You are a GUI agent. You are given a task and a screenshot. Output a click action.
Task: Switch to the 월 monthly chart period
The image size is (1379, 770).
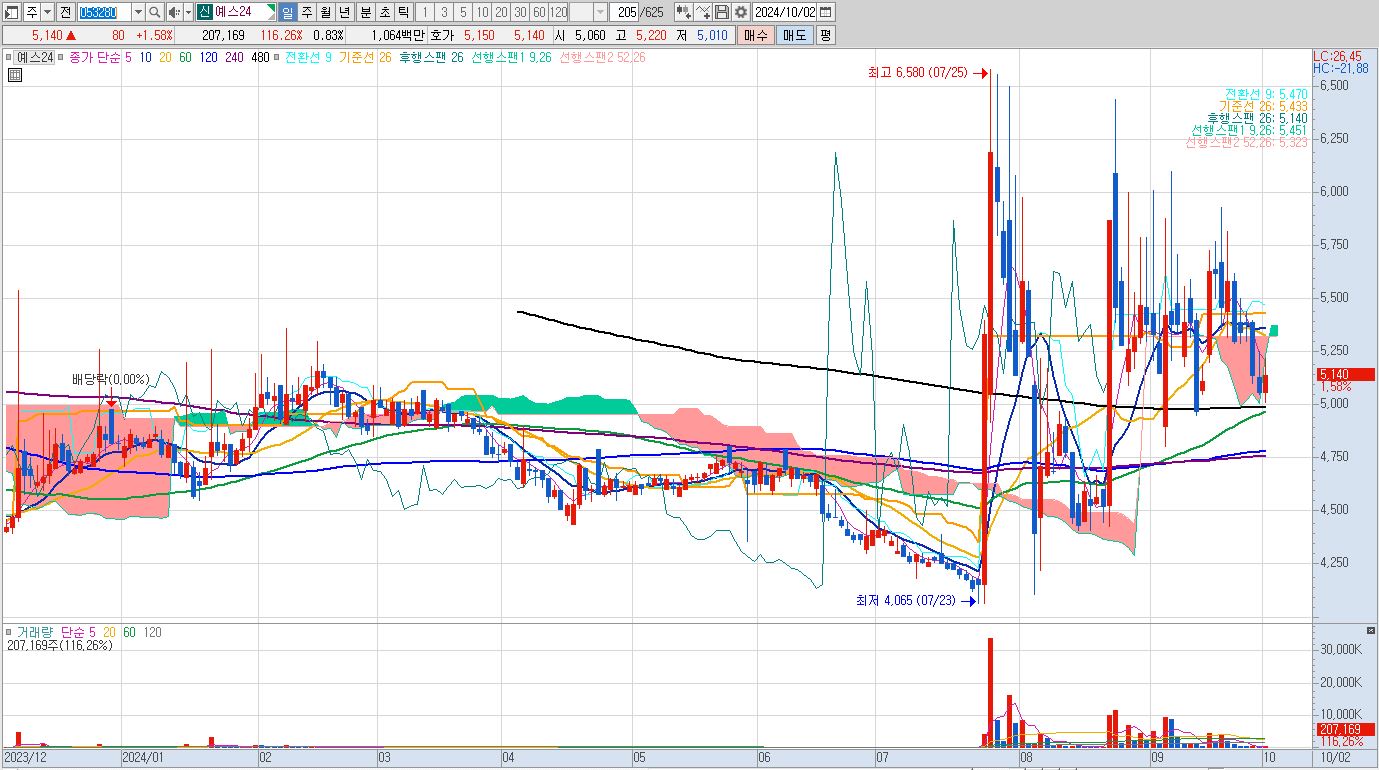tap(326, 12)
